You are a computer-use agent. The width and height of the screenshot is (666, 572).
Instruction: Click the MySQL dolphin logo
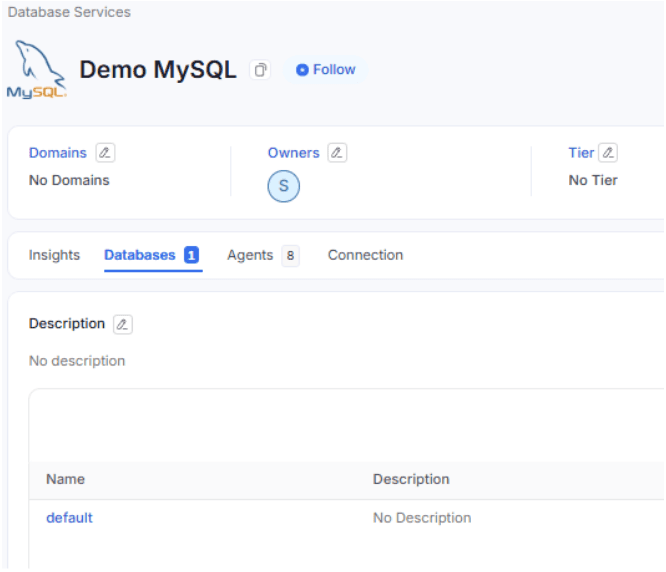pyautogui.click(x=37, y=71)
